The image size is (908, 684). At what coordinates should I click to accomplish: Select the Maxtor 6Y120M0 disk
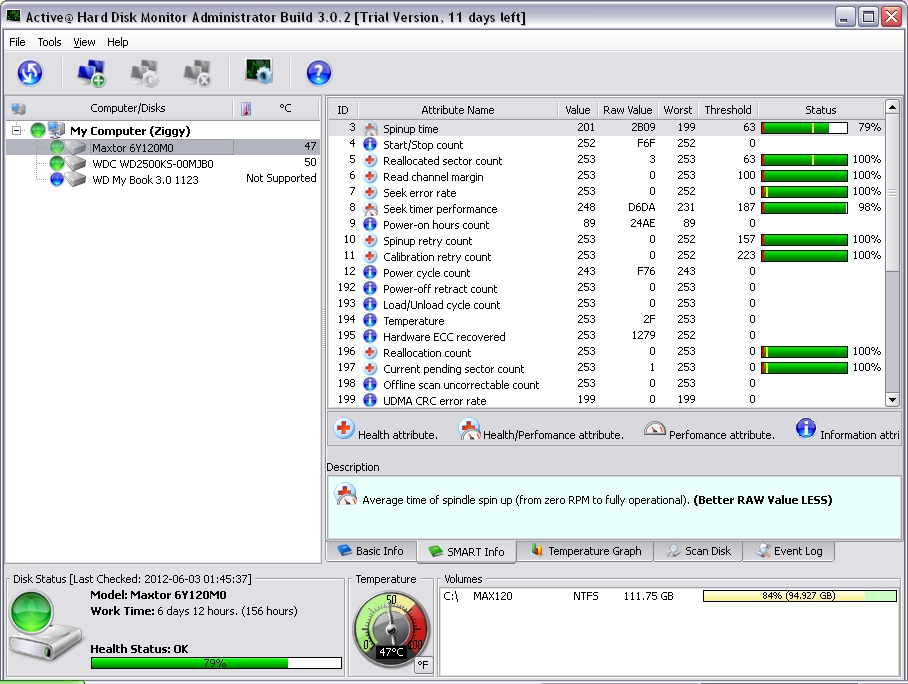[x=133, y=148]
